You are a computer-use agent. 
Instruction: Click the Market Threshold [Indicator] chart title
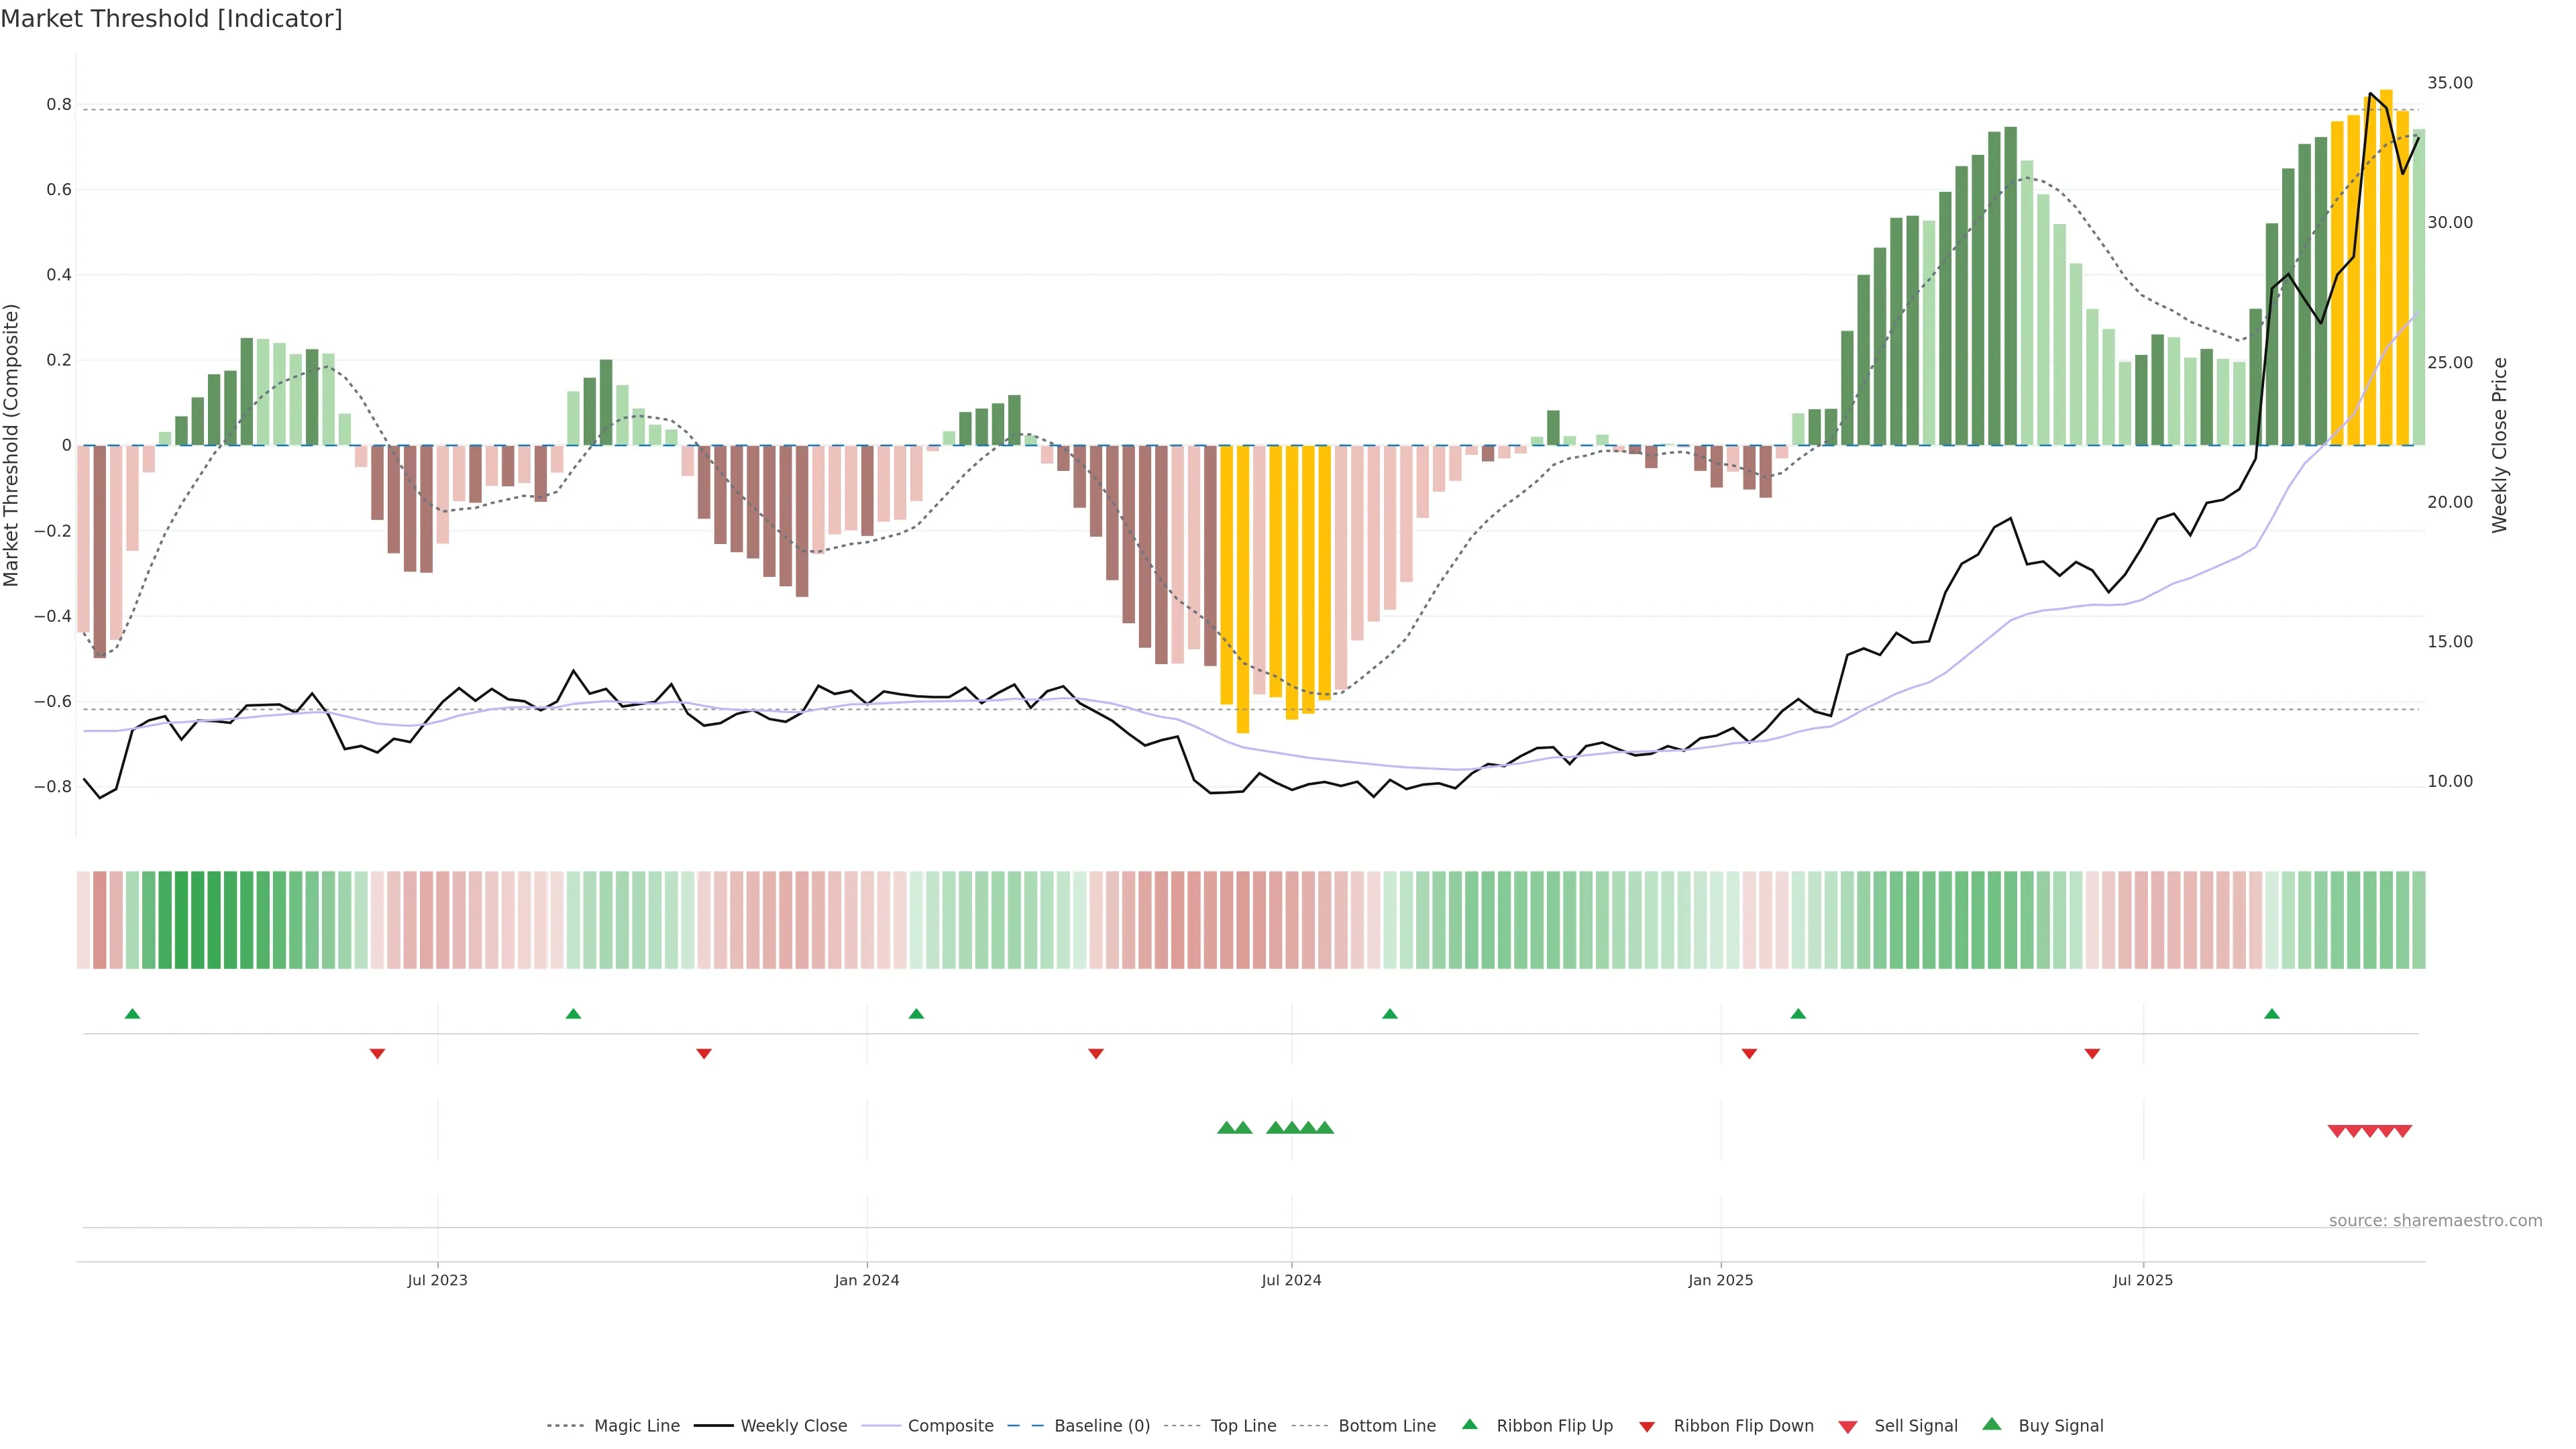tap(171, 19)
